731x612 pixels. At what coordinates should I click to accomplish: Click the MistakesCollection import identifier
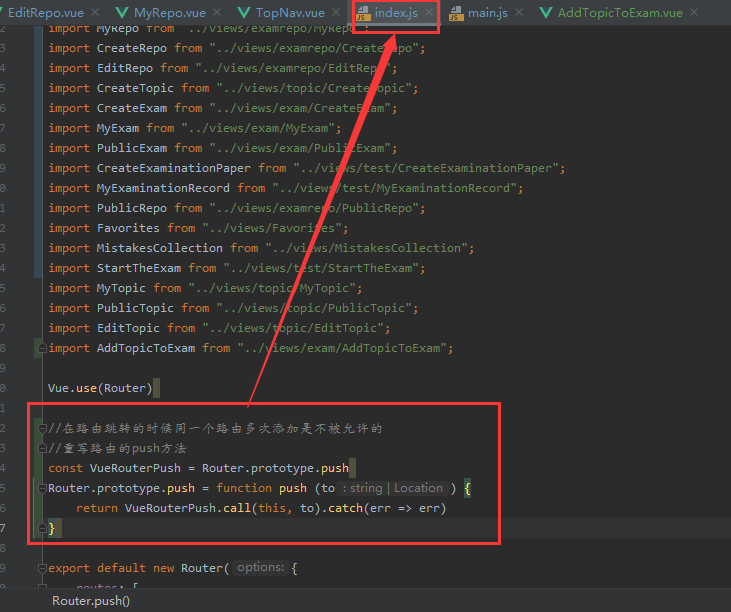(x=159, y=248)
